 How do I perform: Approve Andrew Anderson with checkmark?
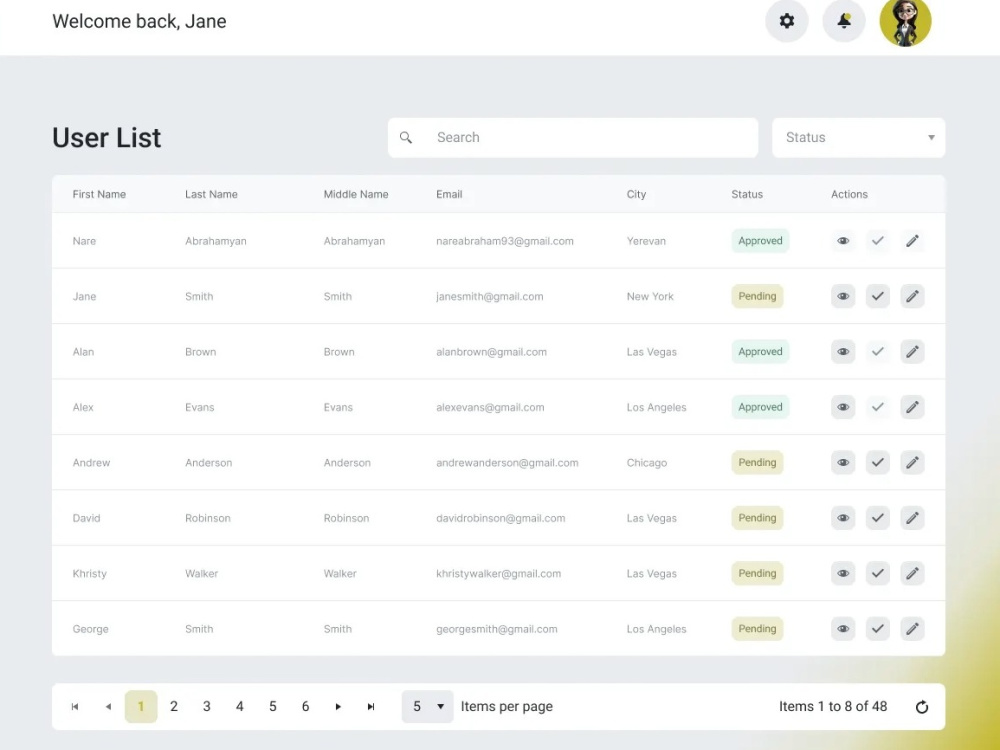click(878, 462)
